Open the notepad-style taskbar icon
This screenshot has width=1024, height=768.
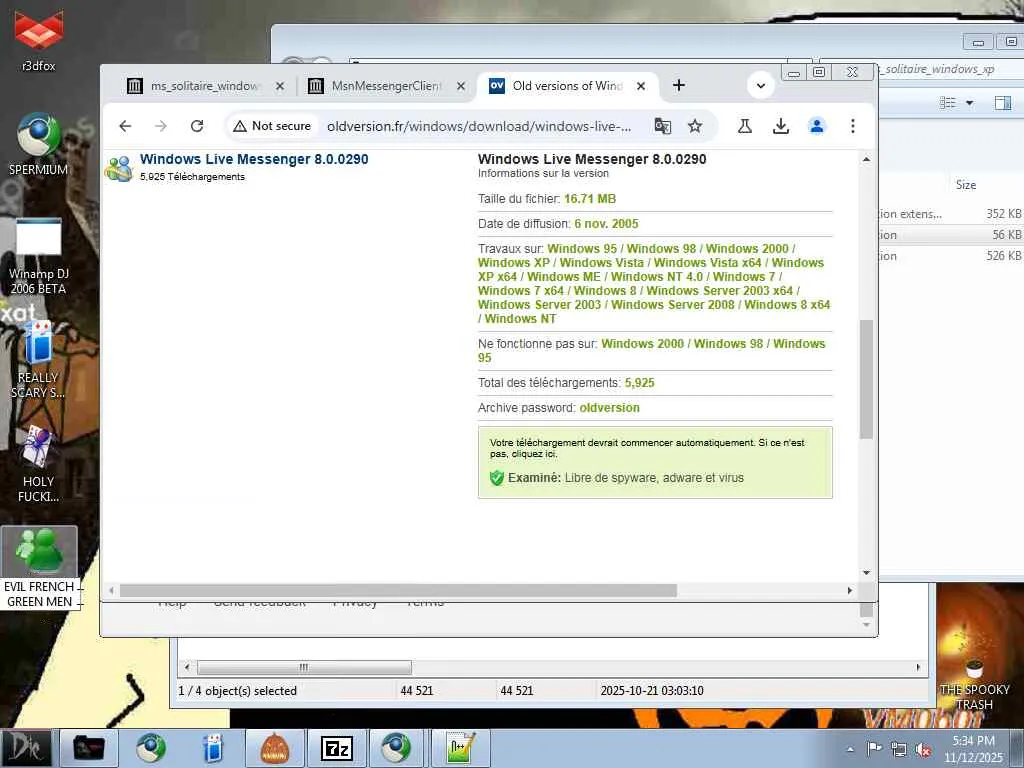pyautogui.click(x=460, y=748)
